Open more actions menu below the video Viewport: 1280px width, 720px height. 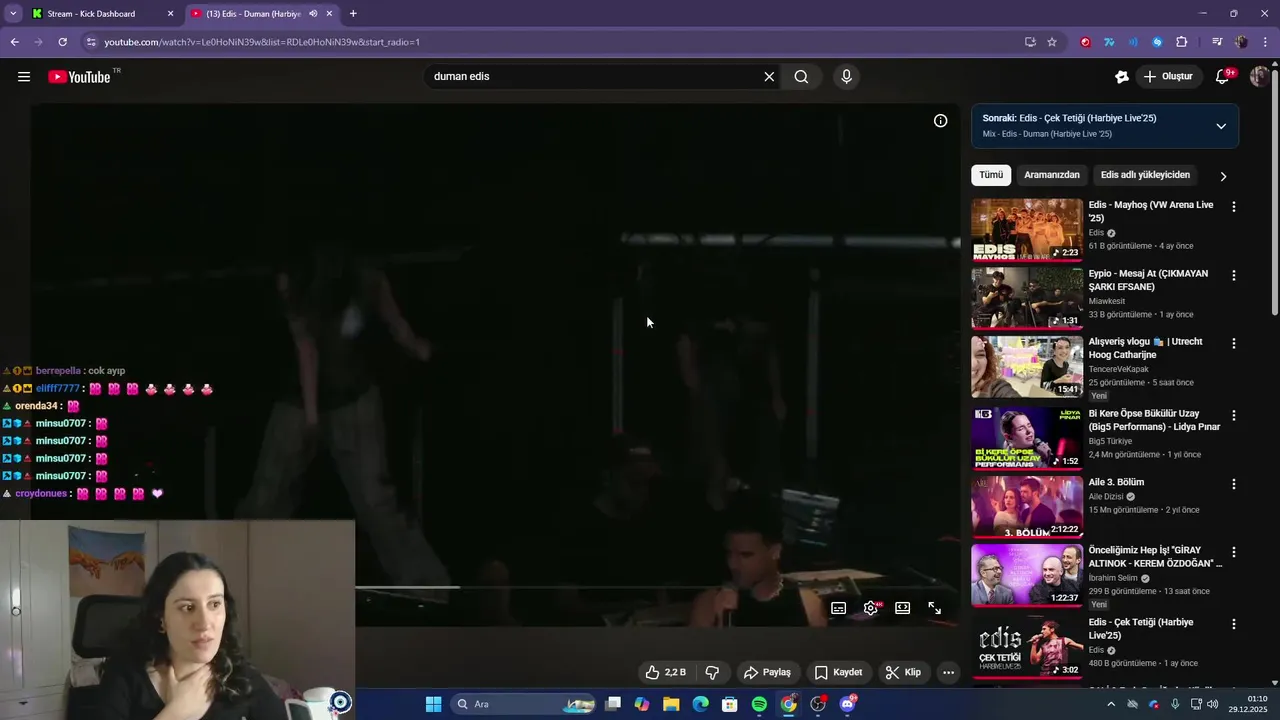click(948, 672)
